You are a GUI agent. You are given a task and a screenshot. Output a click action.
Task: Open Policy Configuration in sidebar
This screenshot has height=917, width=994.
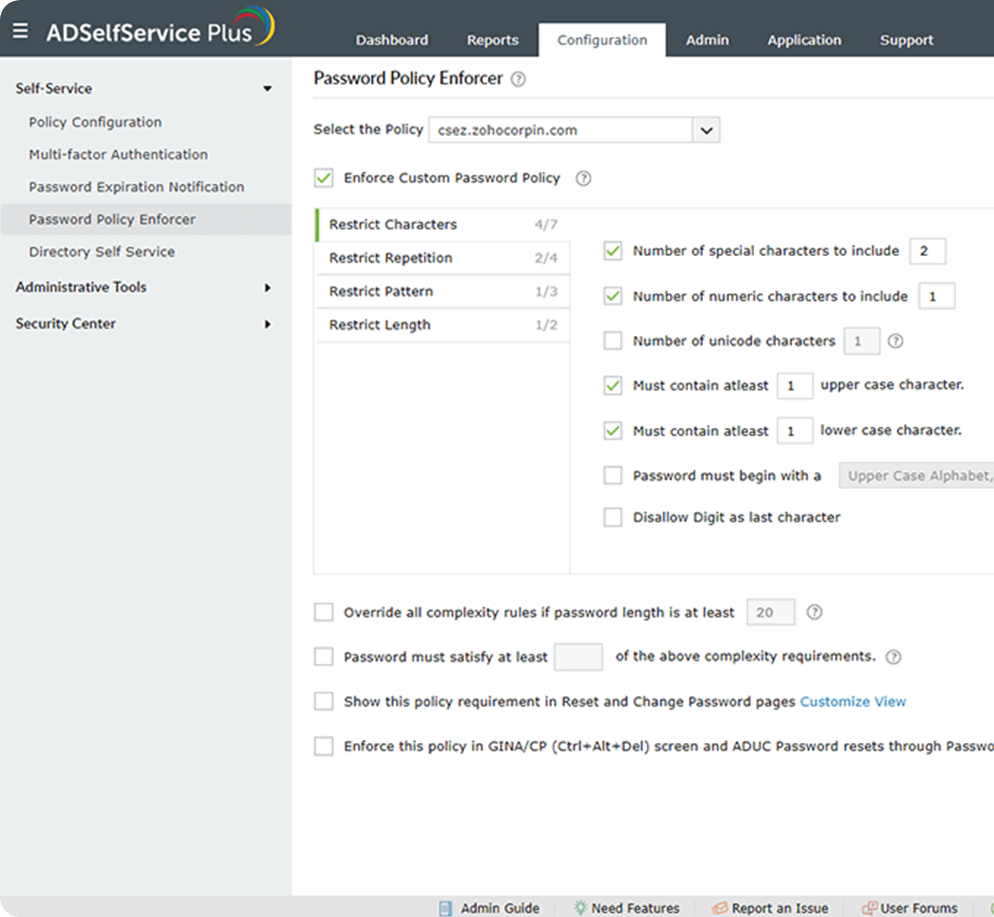(95, 122)
